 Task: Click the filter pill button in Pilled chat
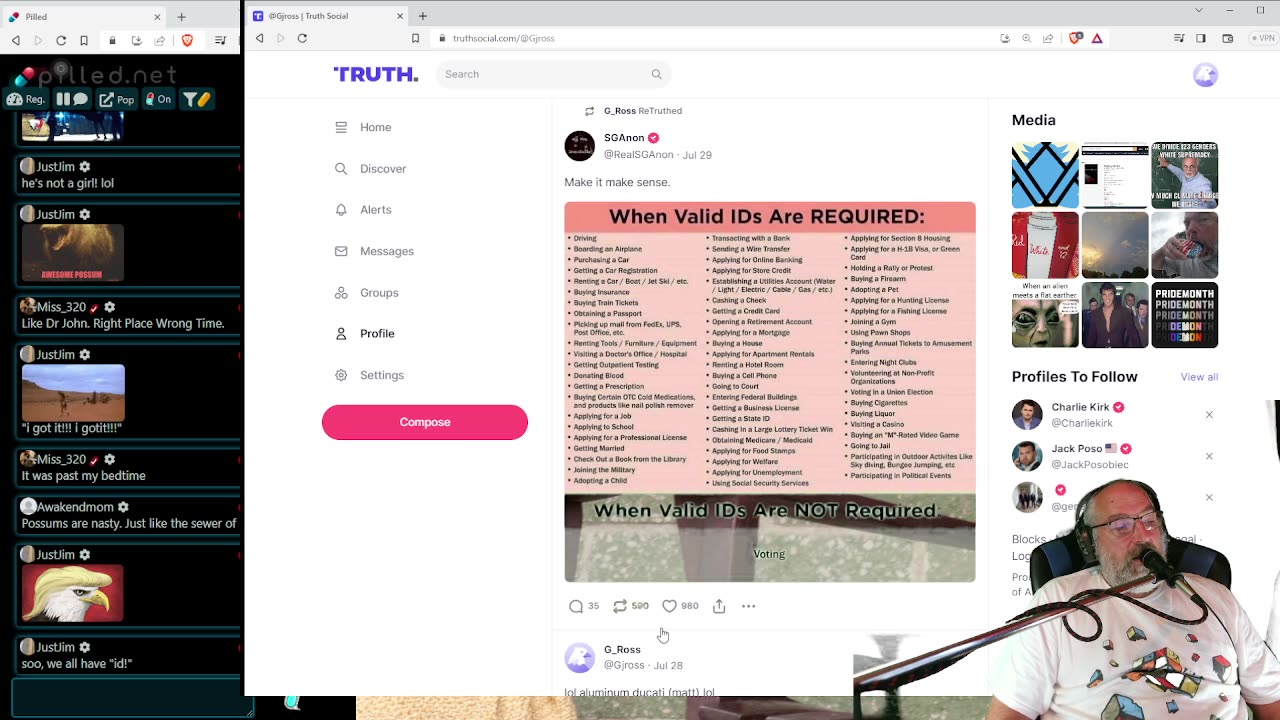click(x=196, y=99)
